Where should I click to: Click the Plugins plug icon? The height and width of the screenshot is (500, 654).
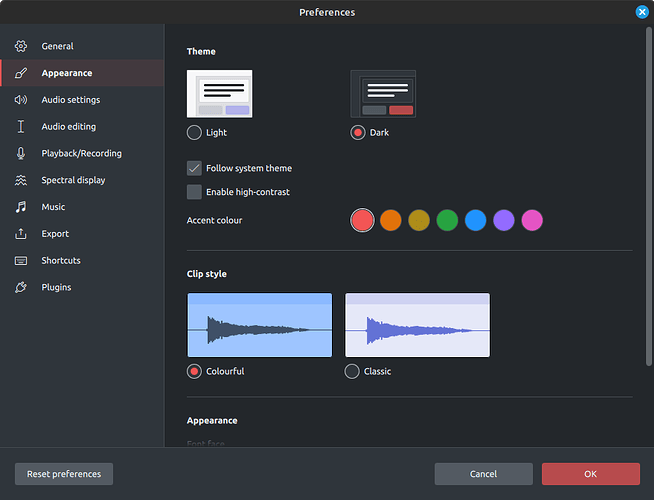click(x=21, y=287)
